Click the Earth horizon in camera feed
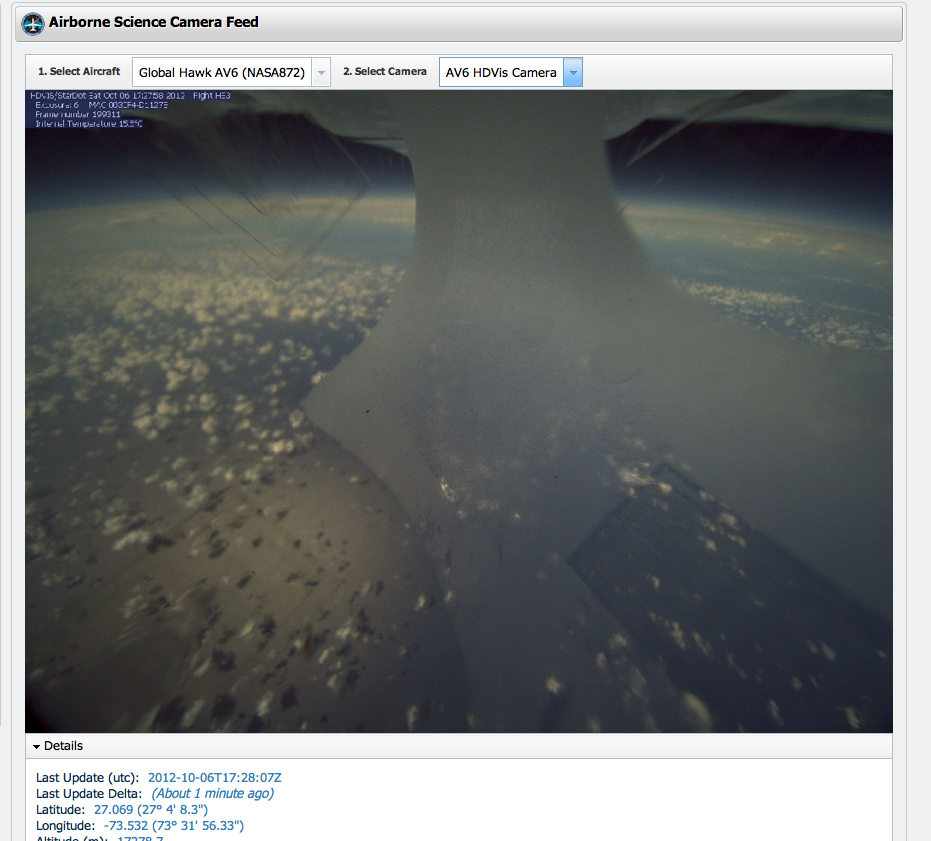 200,200
